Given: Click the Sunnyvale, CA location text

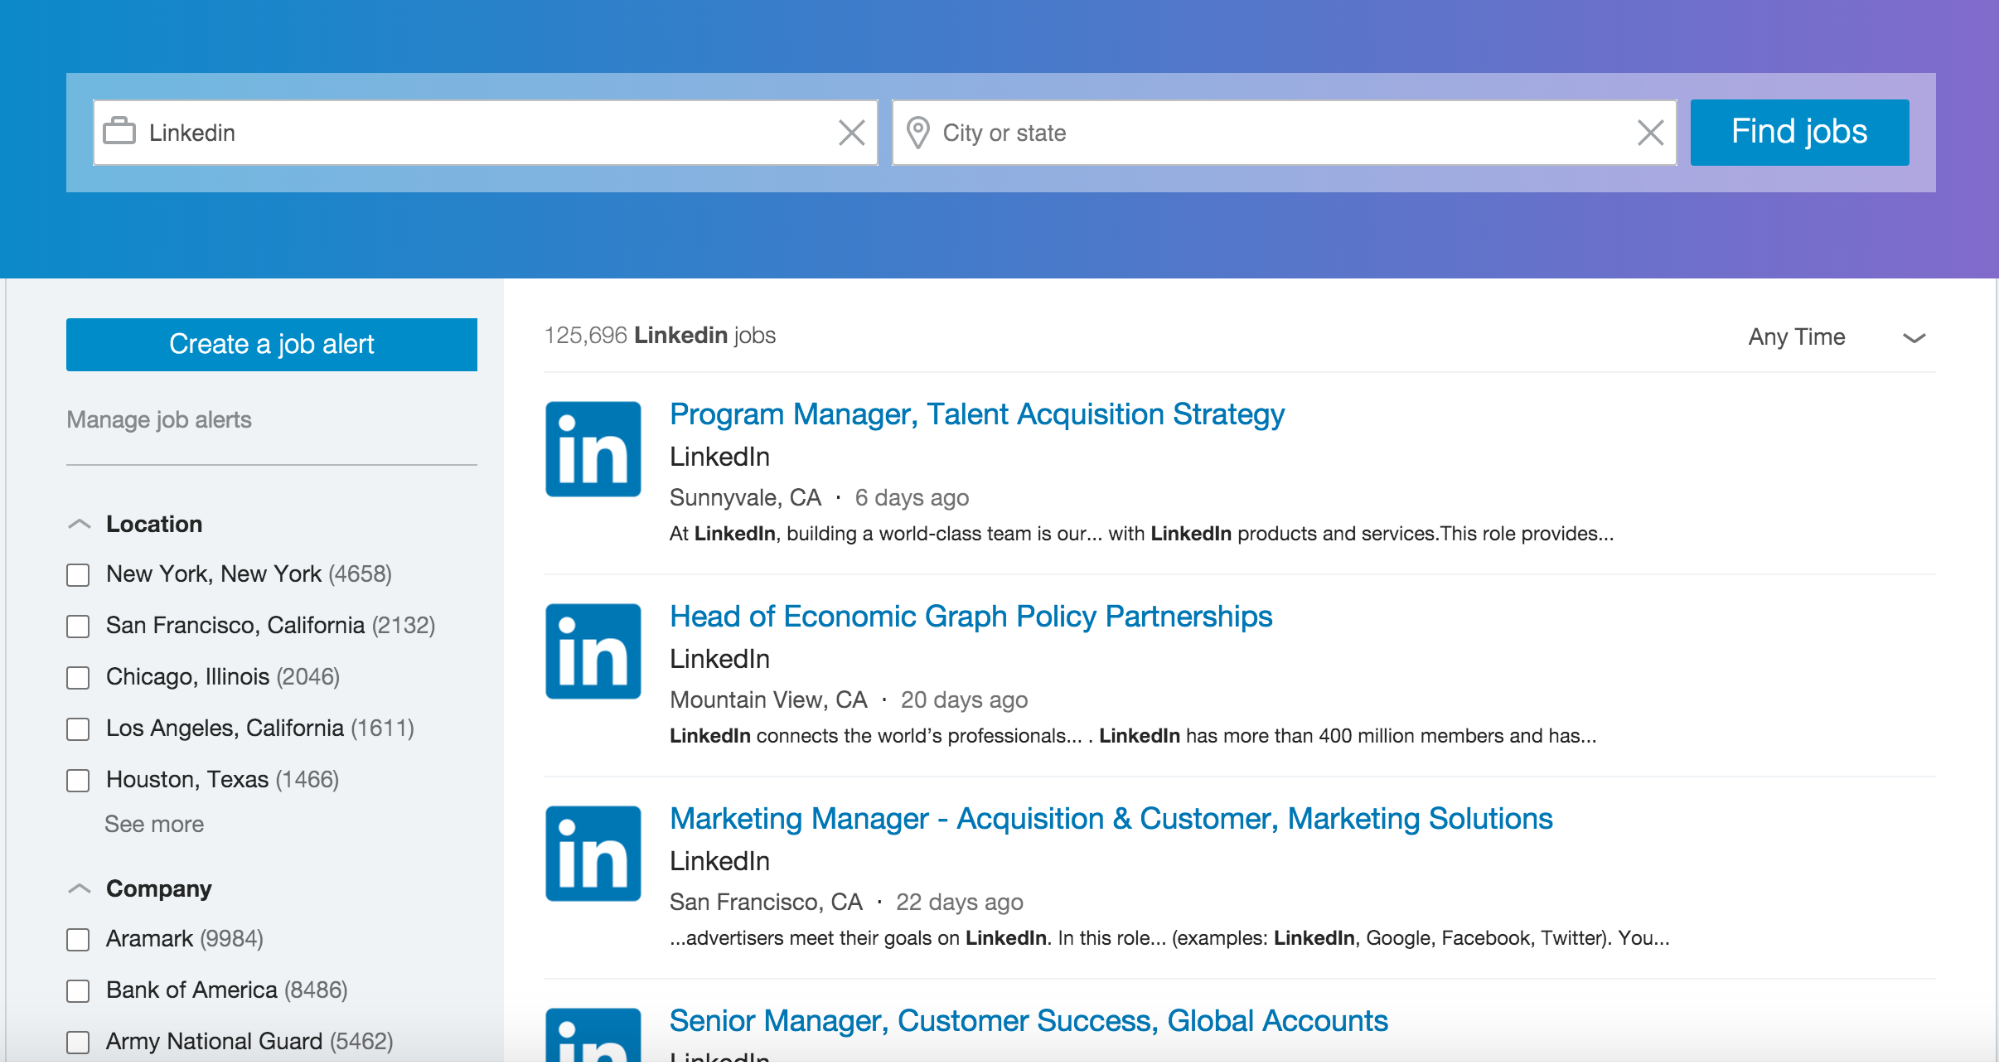Looking at the screenshot, I should 745,498.
